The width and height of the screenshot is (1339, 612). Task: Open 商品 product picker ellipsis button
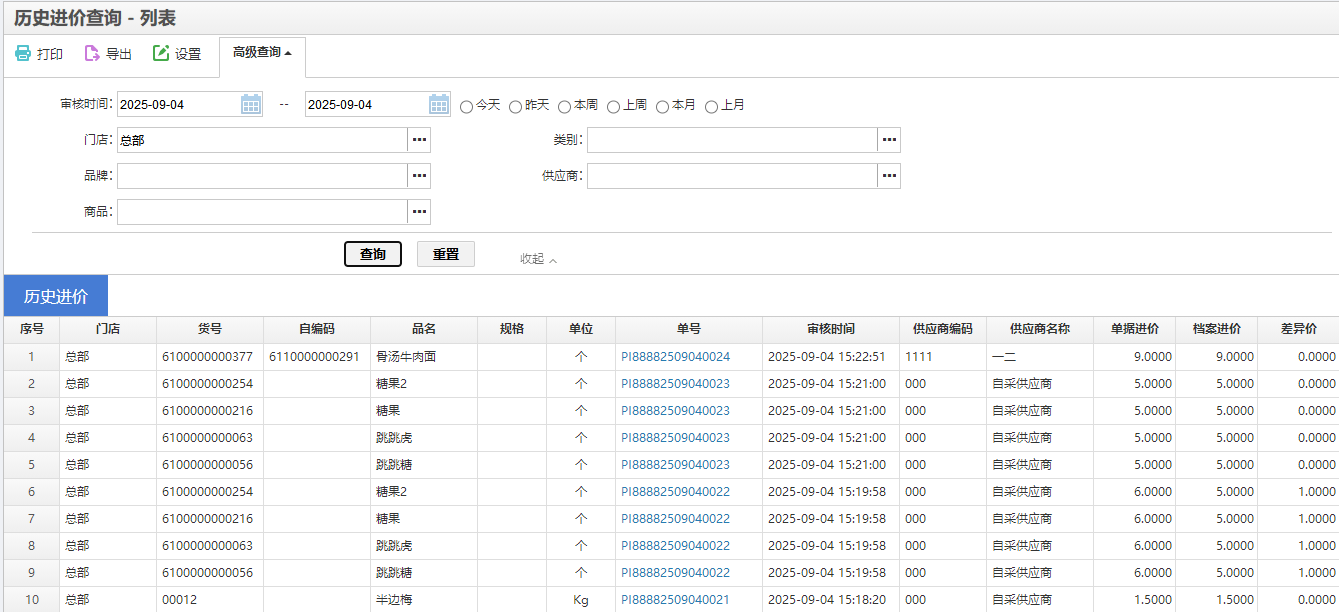pyautogui.click(x=419, y=212)
